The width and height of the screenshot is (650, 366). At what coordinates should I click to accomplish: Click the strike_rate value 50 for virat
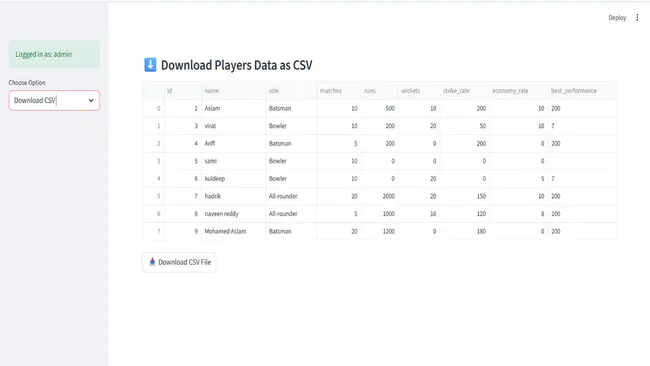[x=465, y=126]
